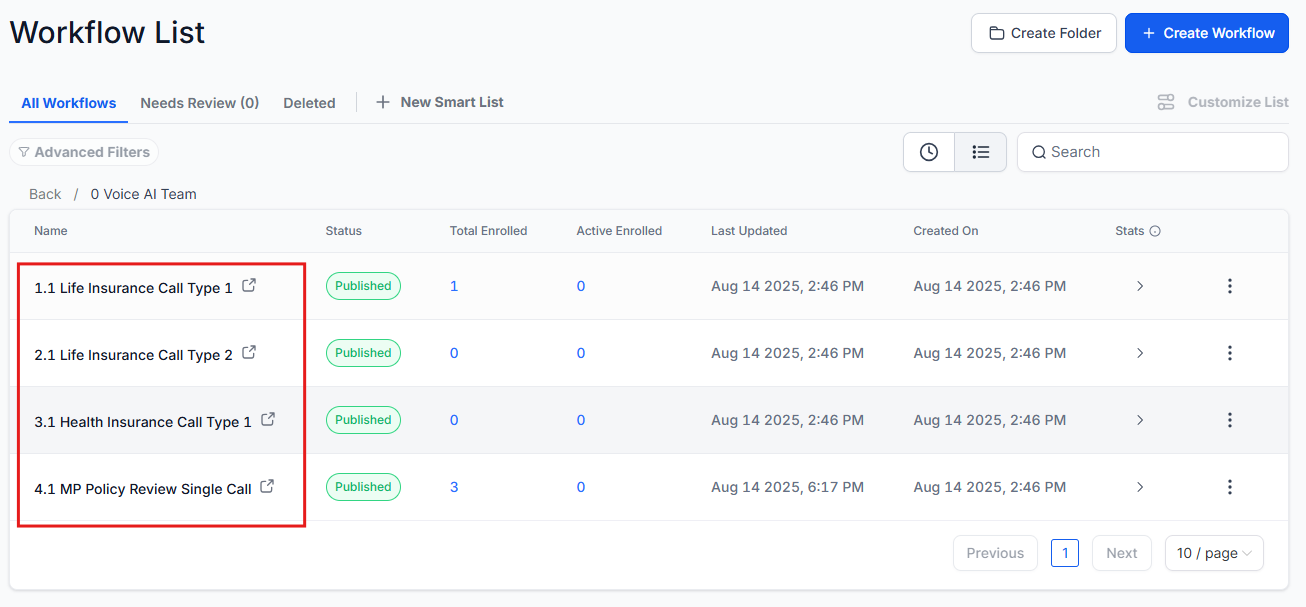Open the 10 / page dropdown

coord(1214,553)
